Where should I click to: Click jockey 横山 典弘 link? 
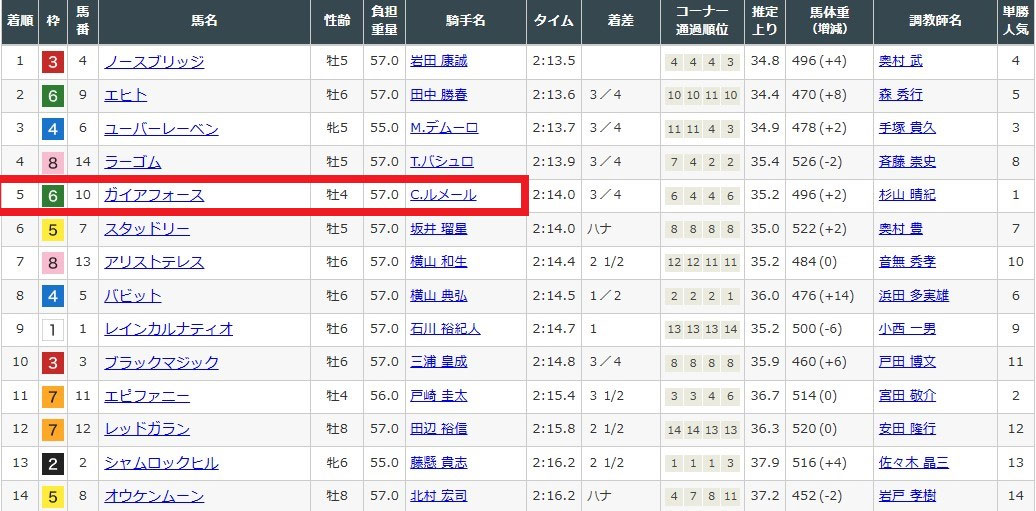point(438,296)
